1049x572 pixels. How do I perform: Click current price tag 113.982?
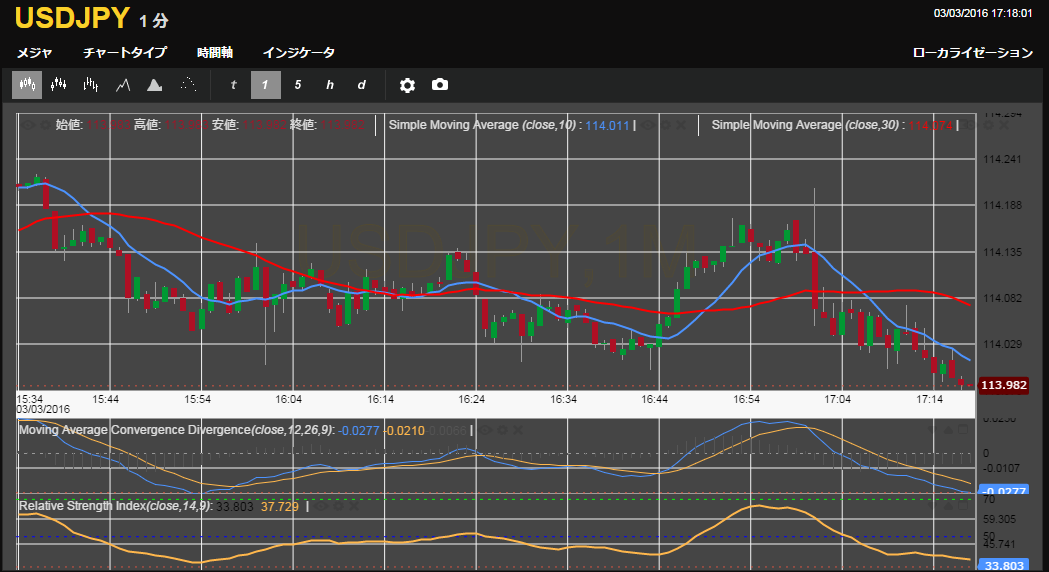(x=1004, y=385)
